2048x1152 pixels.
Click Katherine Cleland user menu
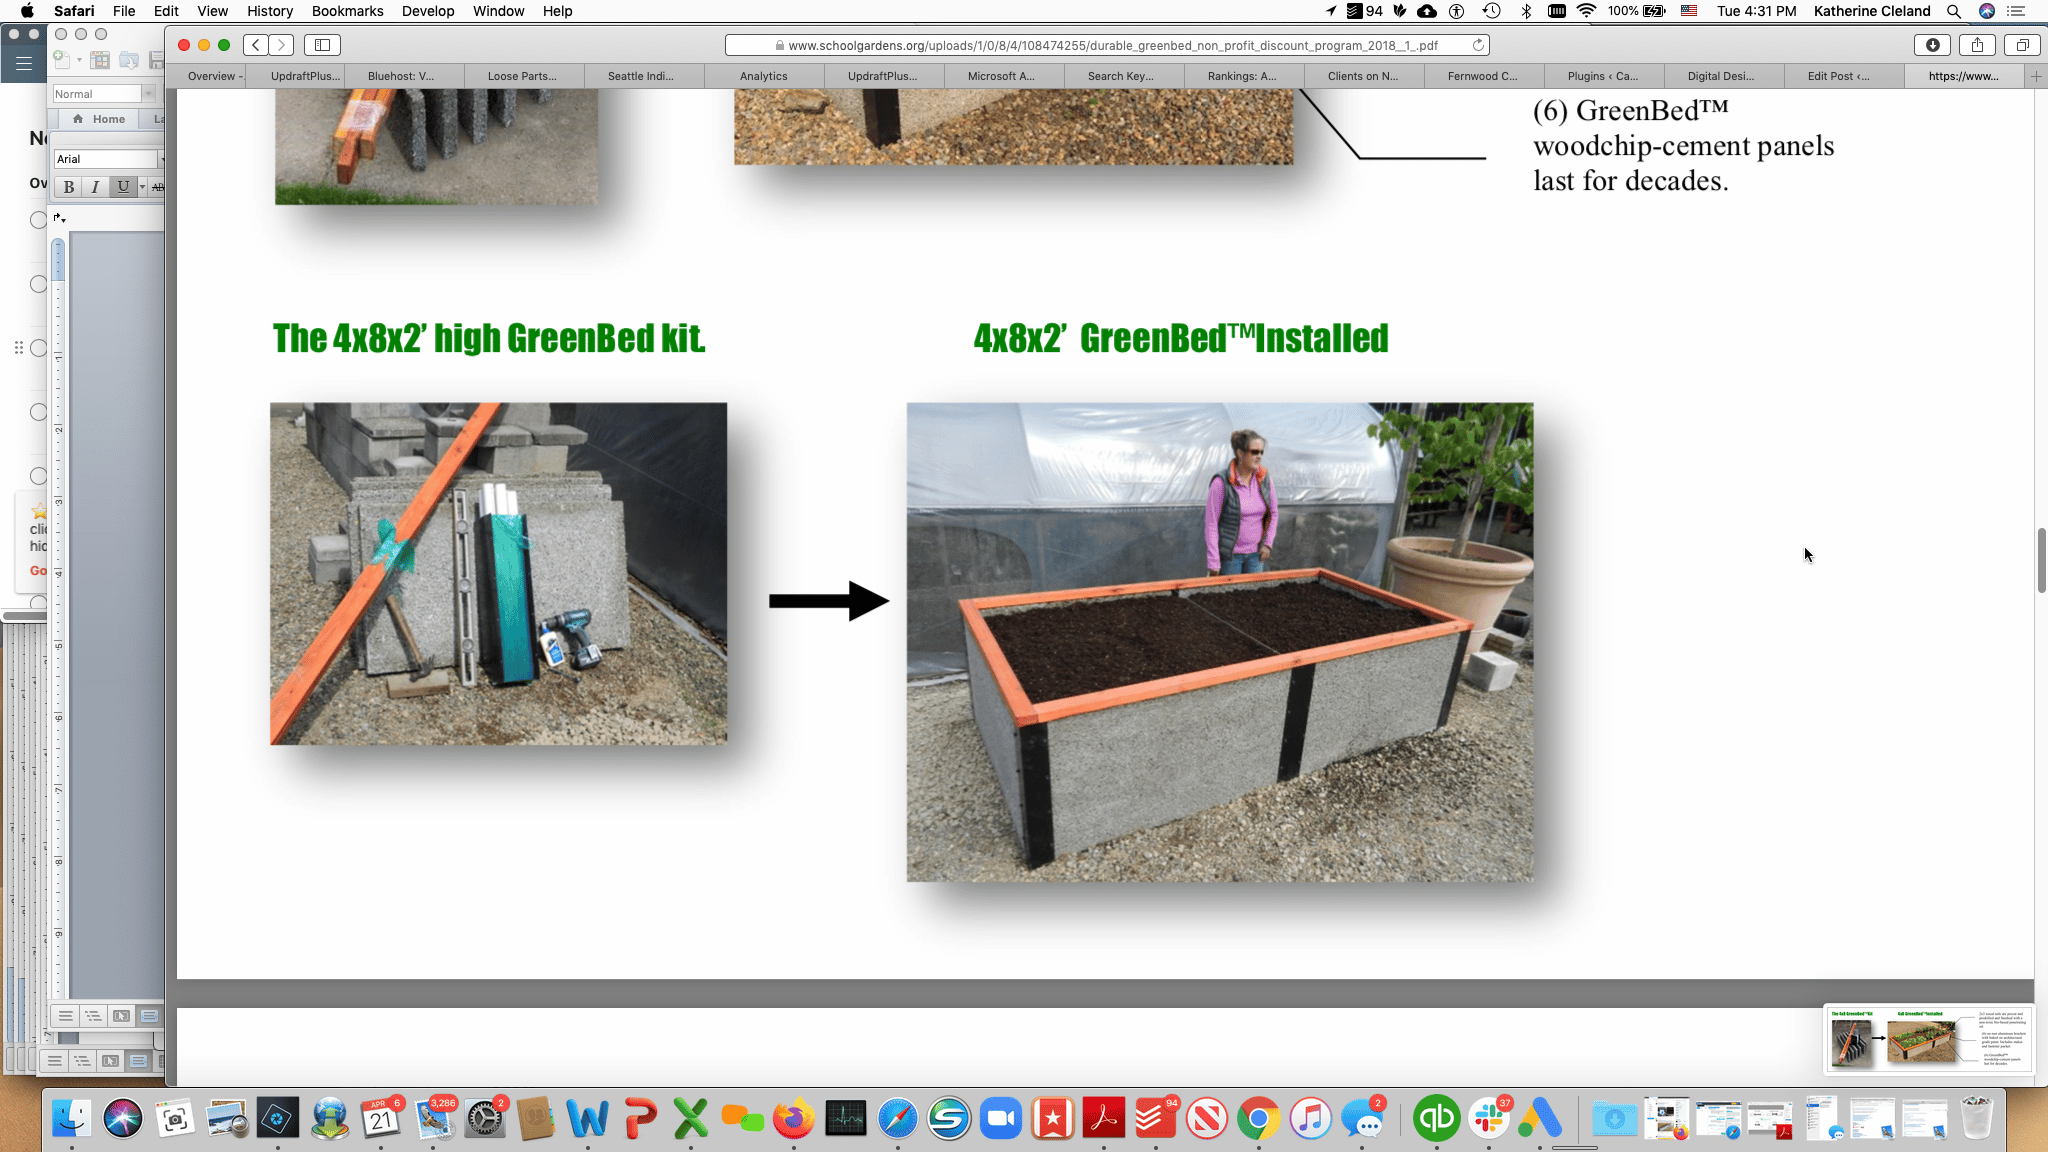1872,11
